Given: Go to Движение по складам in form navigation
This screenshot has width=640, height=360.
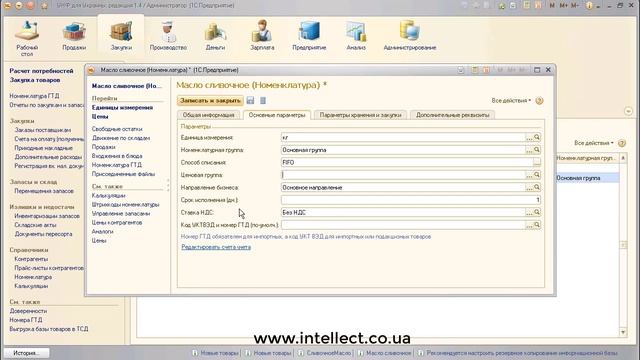Looking at the screenshot, I should 121,138.
